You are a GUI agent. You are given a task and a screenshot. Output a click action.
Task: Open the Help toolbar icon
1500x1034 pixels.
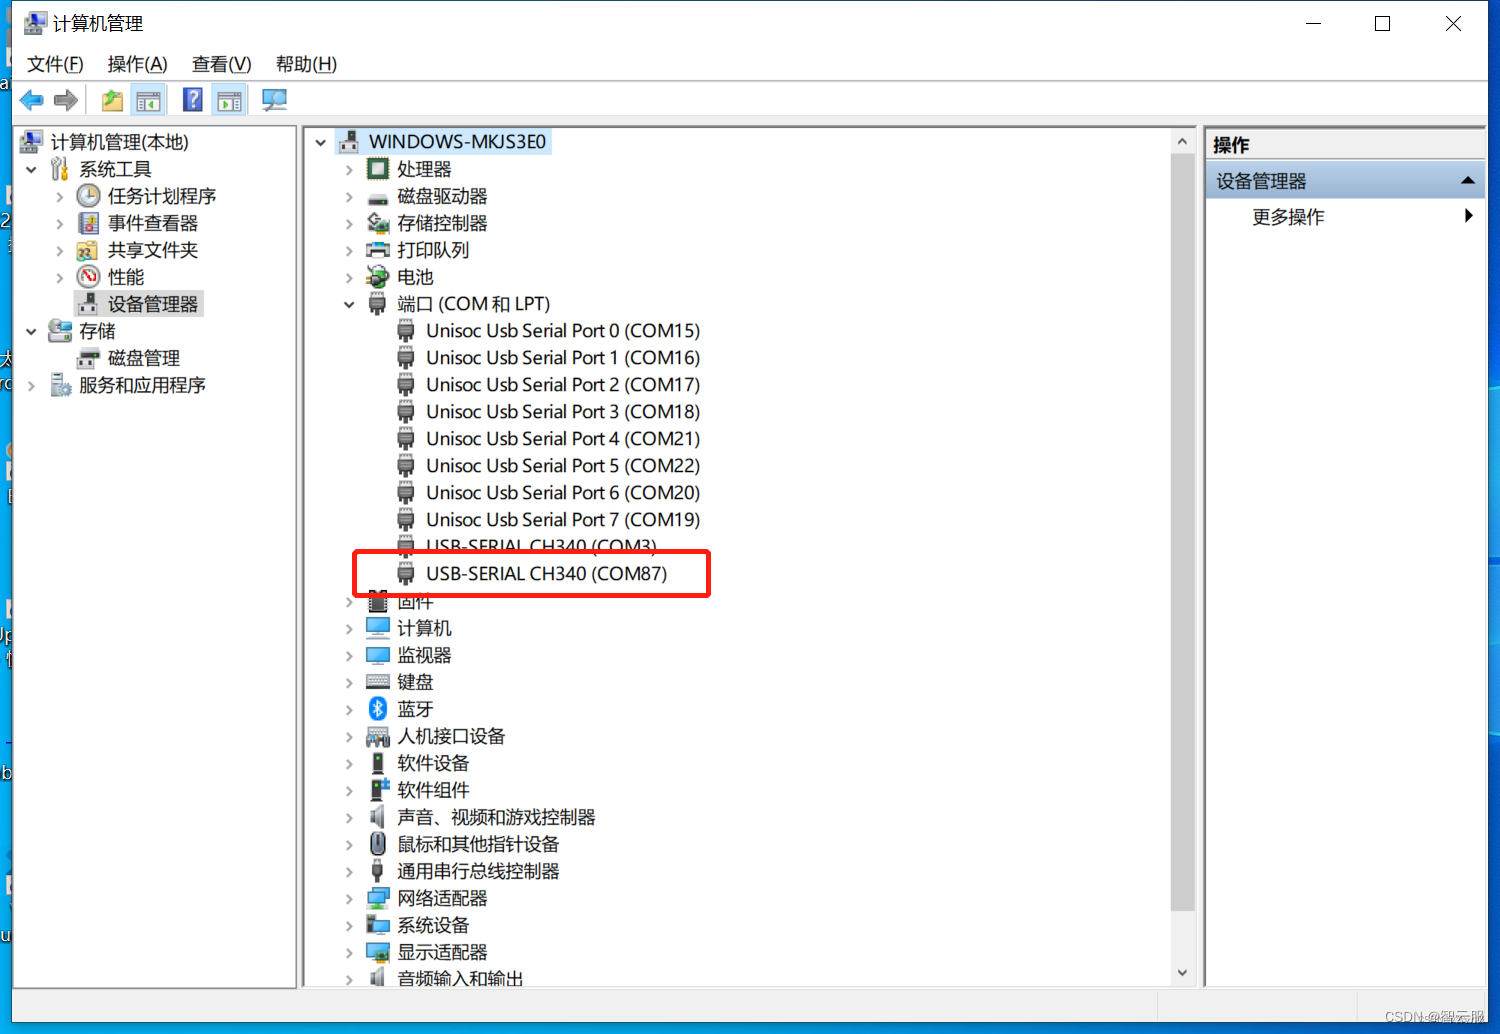[x=193, y=100]
